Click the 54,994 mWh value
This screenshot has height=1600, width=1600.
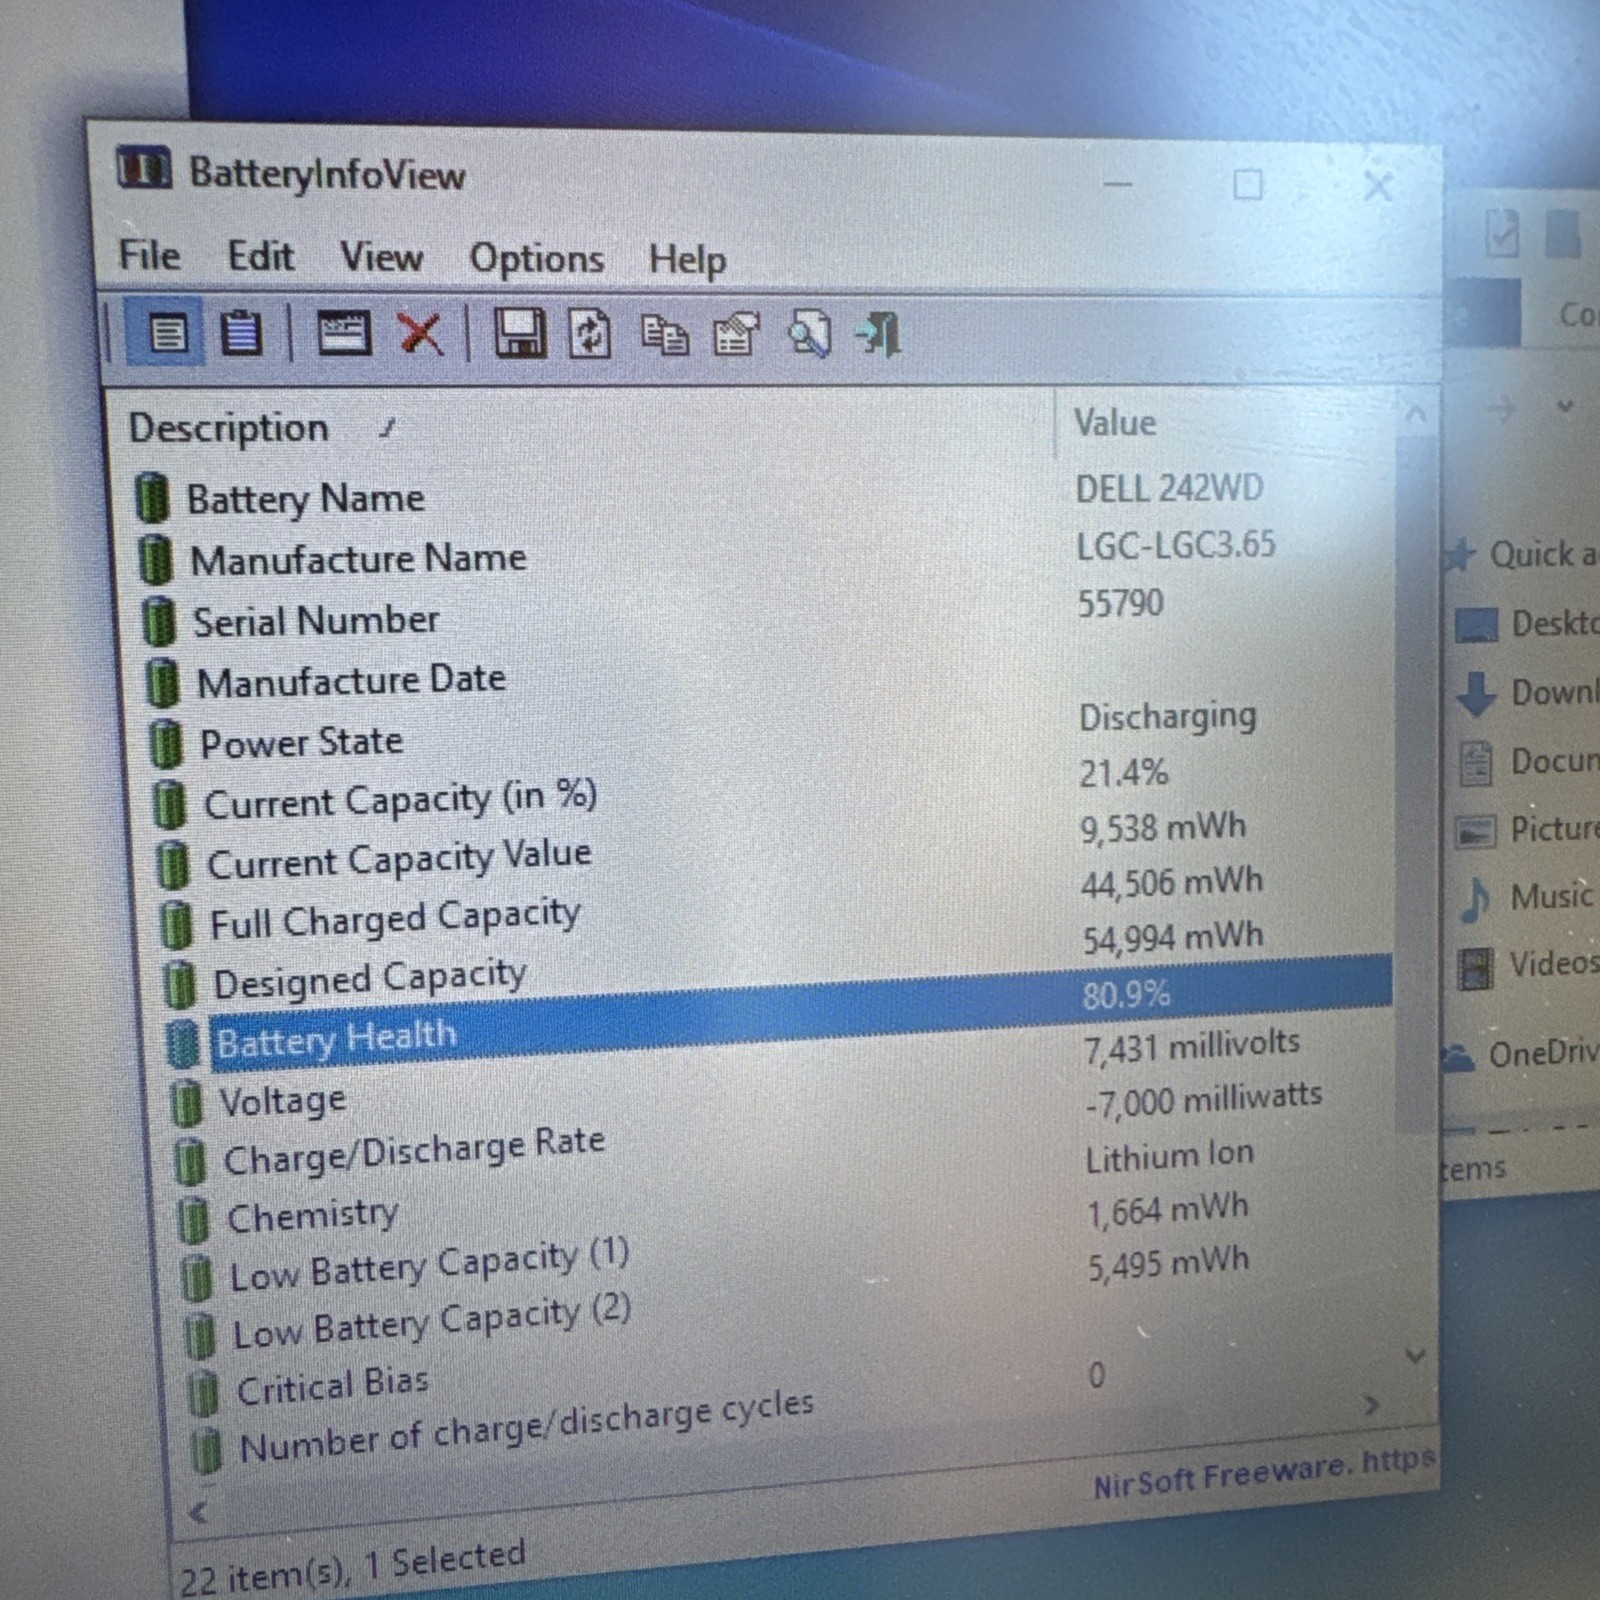click(x=1173, y=937)
